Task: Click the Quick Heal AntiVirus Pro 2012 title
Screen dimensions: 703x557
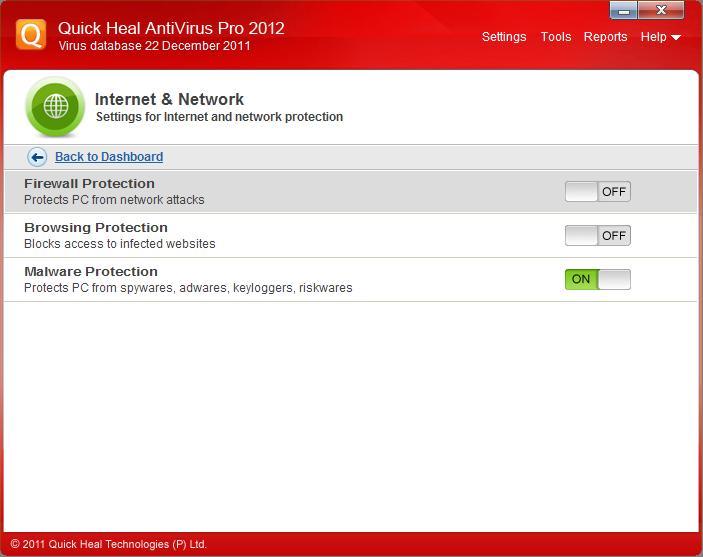Action: [x=171, y=28]
